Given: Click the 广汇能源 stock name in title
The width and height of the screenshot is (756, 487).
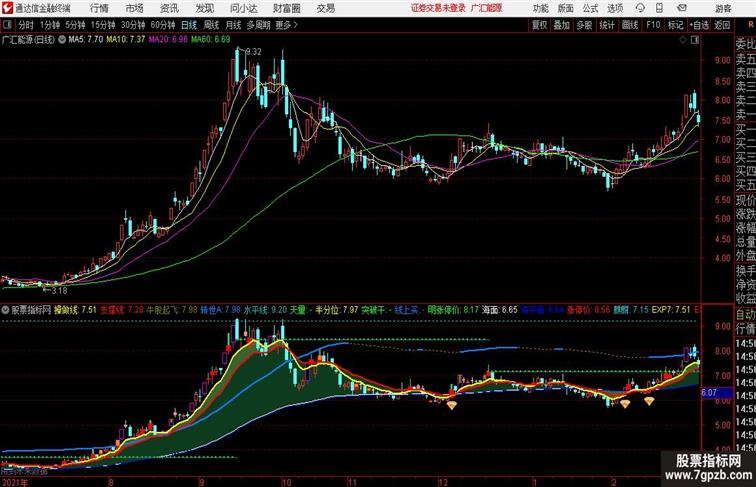Looking at the screenshot, I should [x=486, y=8].
